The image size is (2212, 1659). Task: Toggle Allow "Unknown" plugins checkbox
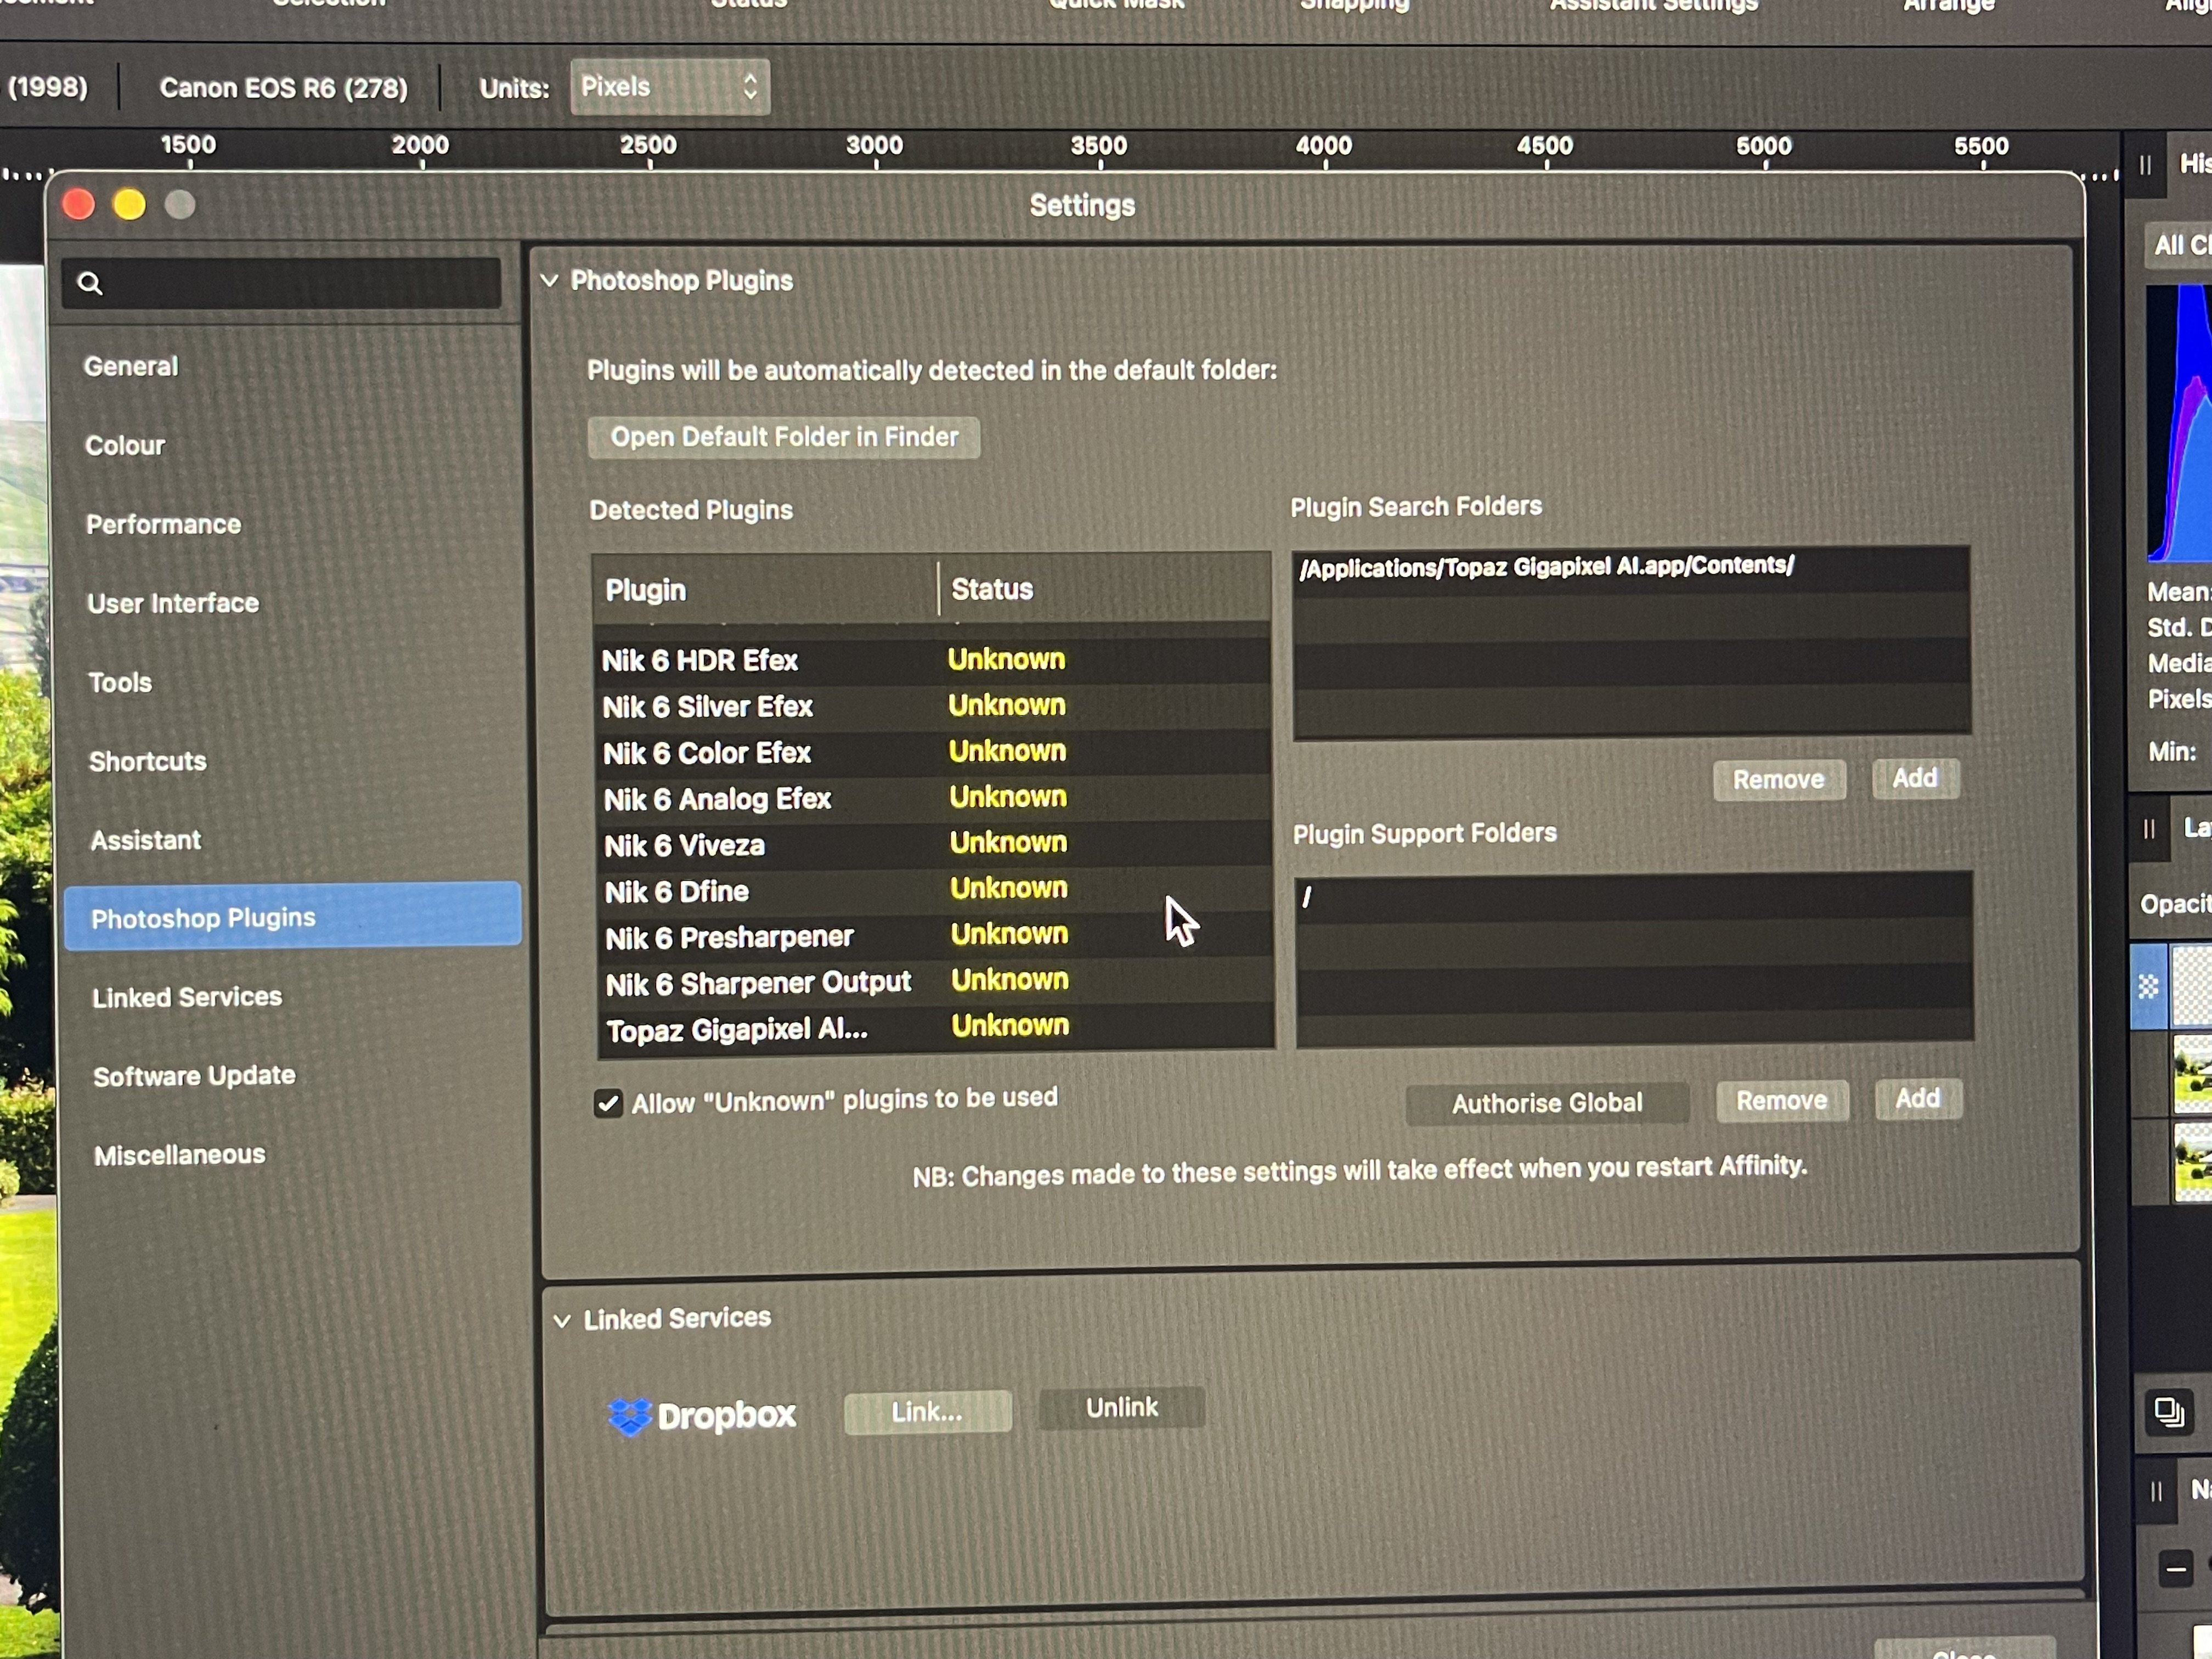point(607,1104)
